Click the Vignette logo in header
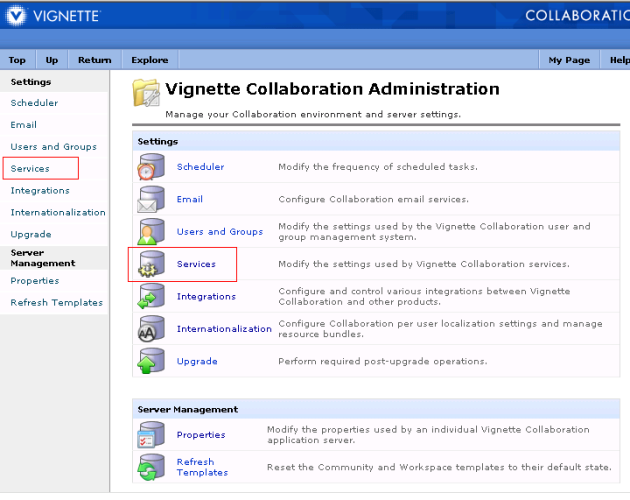This screenshot has width=630, height=500. (x=53, y=16)
